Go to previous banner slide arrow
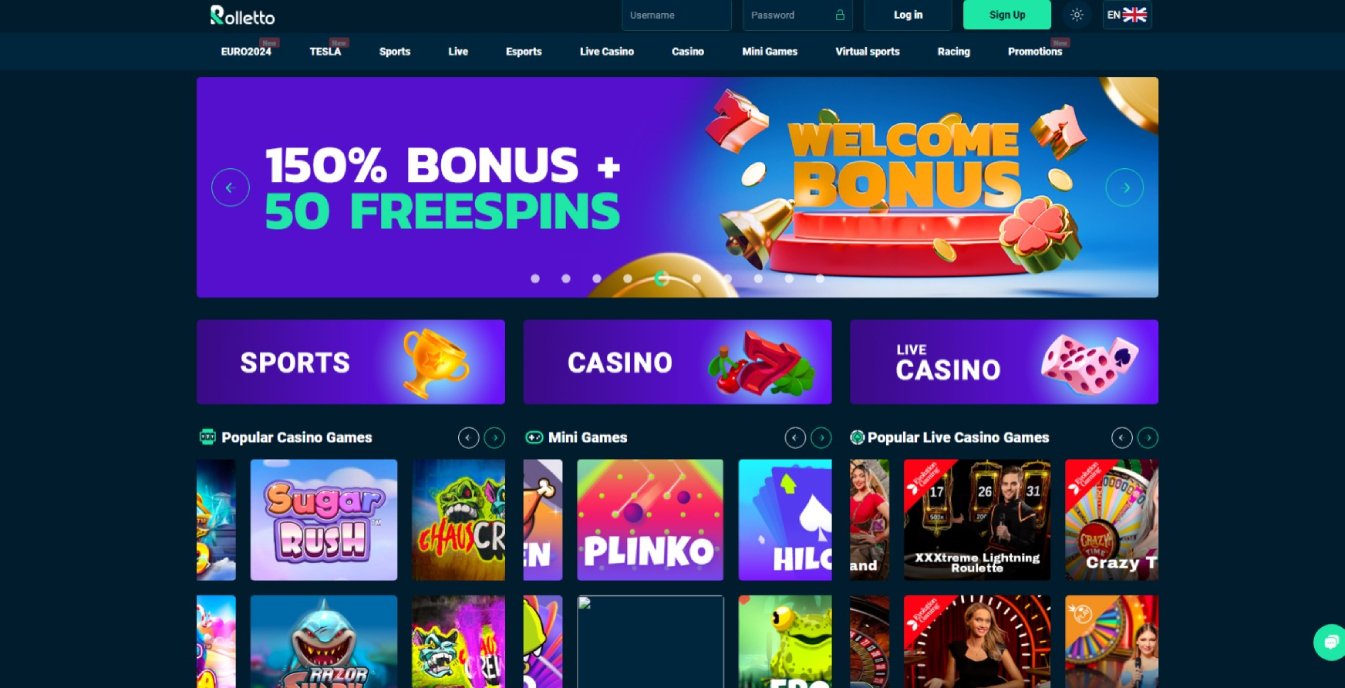 230,187
